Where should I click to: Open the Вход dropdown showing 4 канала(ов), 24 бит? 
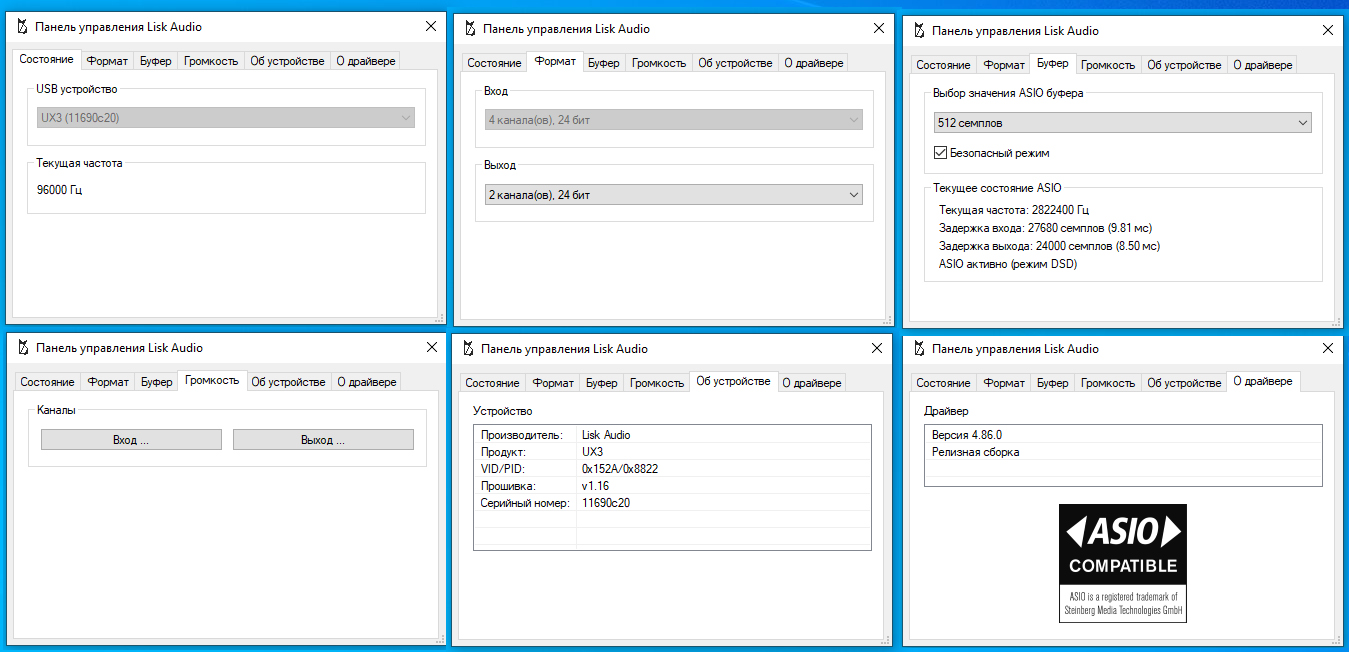[x=673, y=120]
